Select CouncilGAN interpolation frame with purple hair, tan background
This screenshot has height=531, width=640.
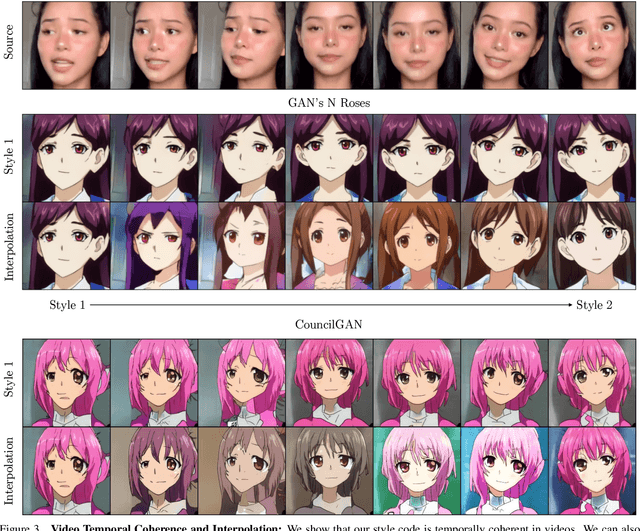(x=154, y=471)
